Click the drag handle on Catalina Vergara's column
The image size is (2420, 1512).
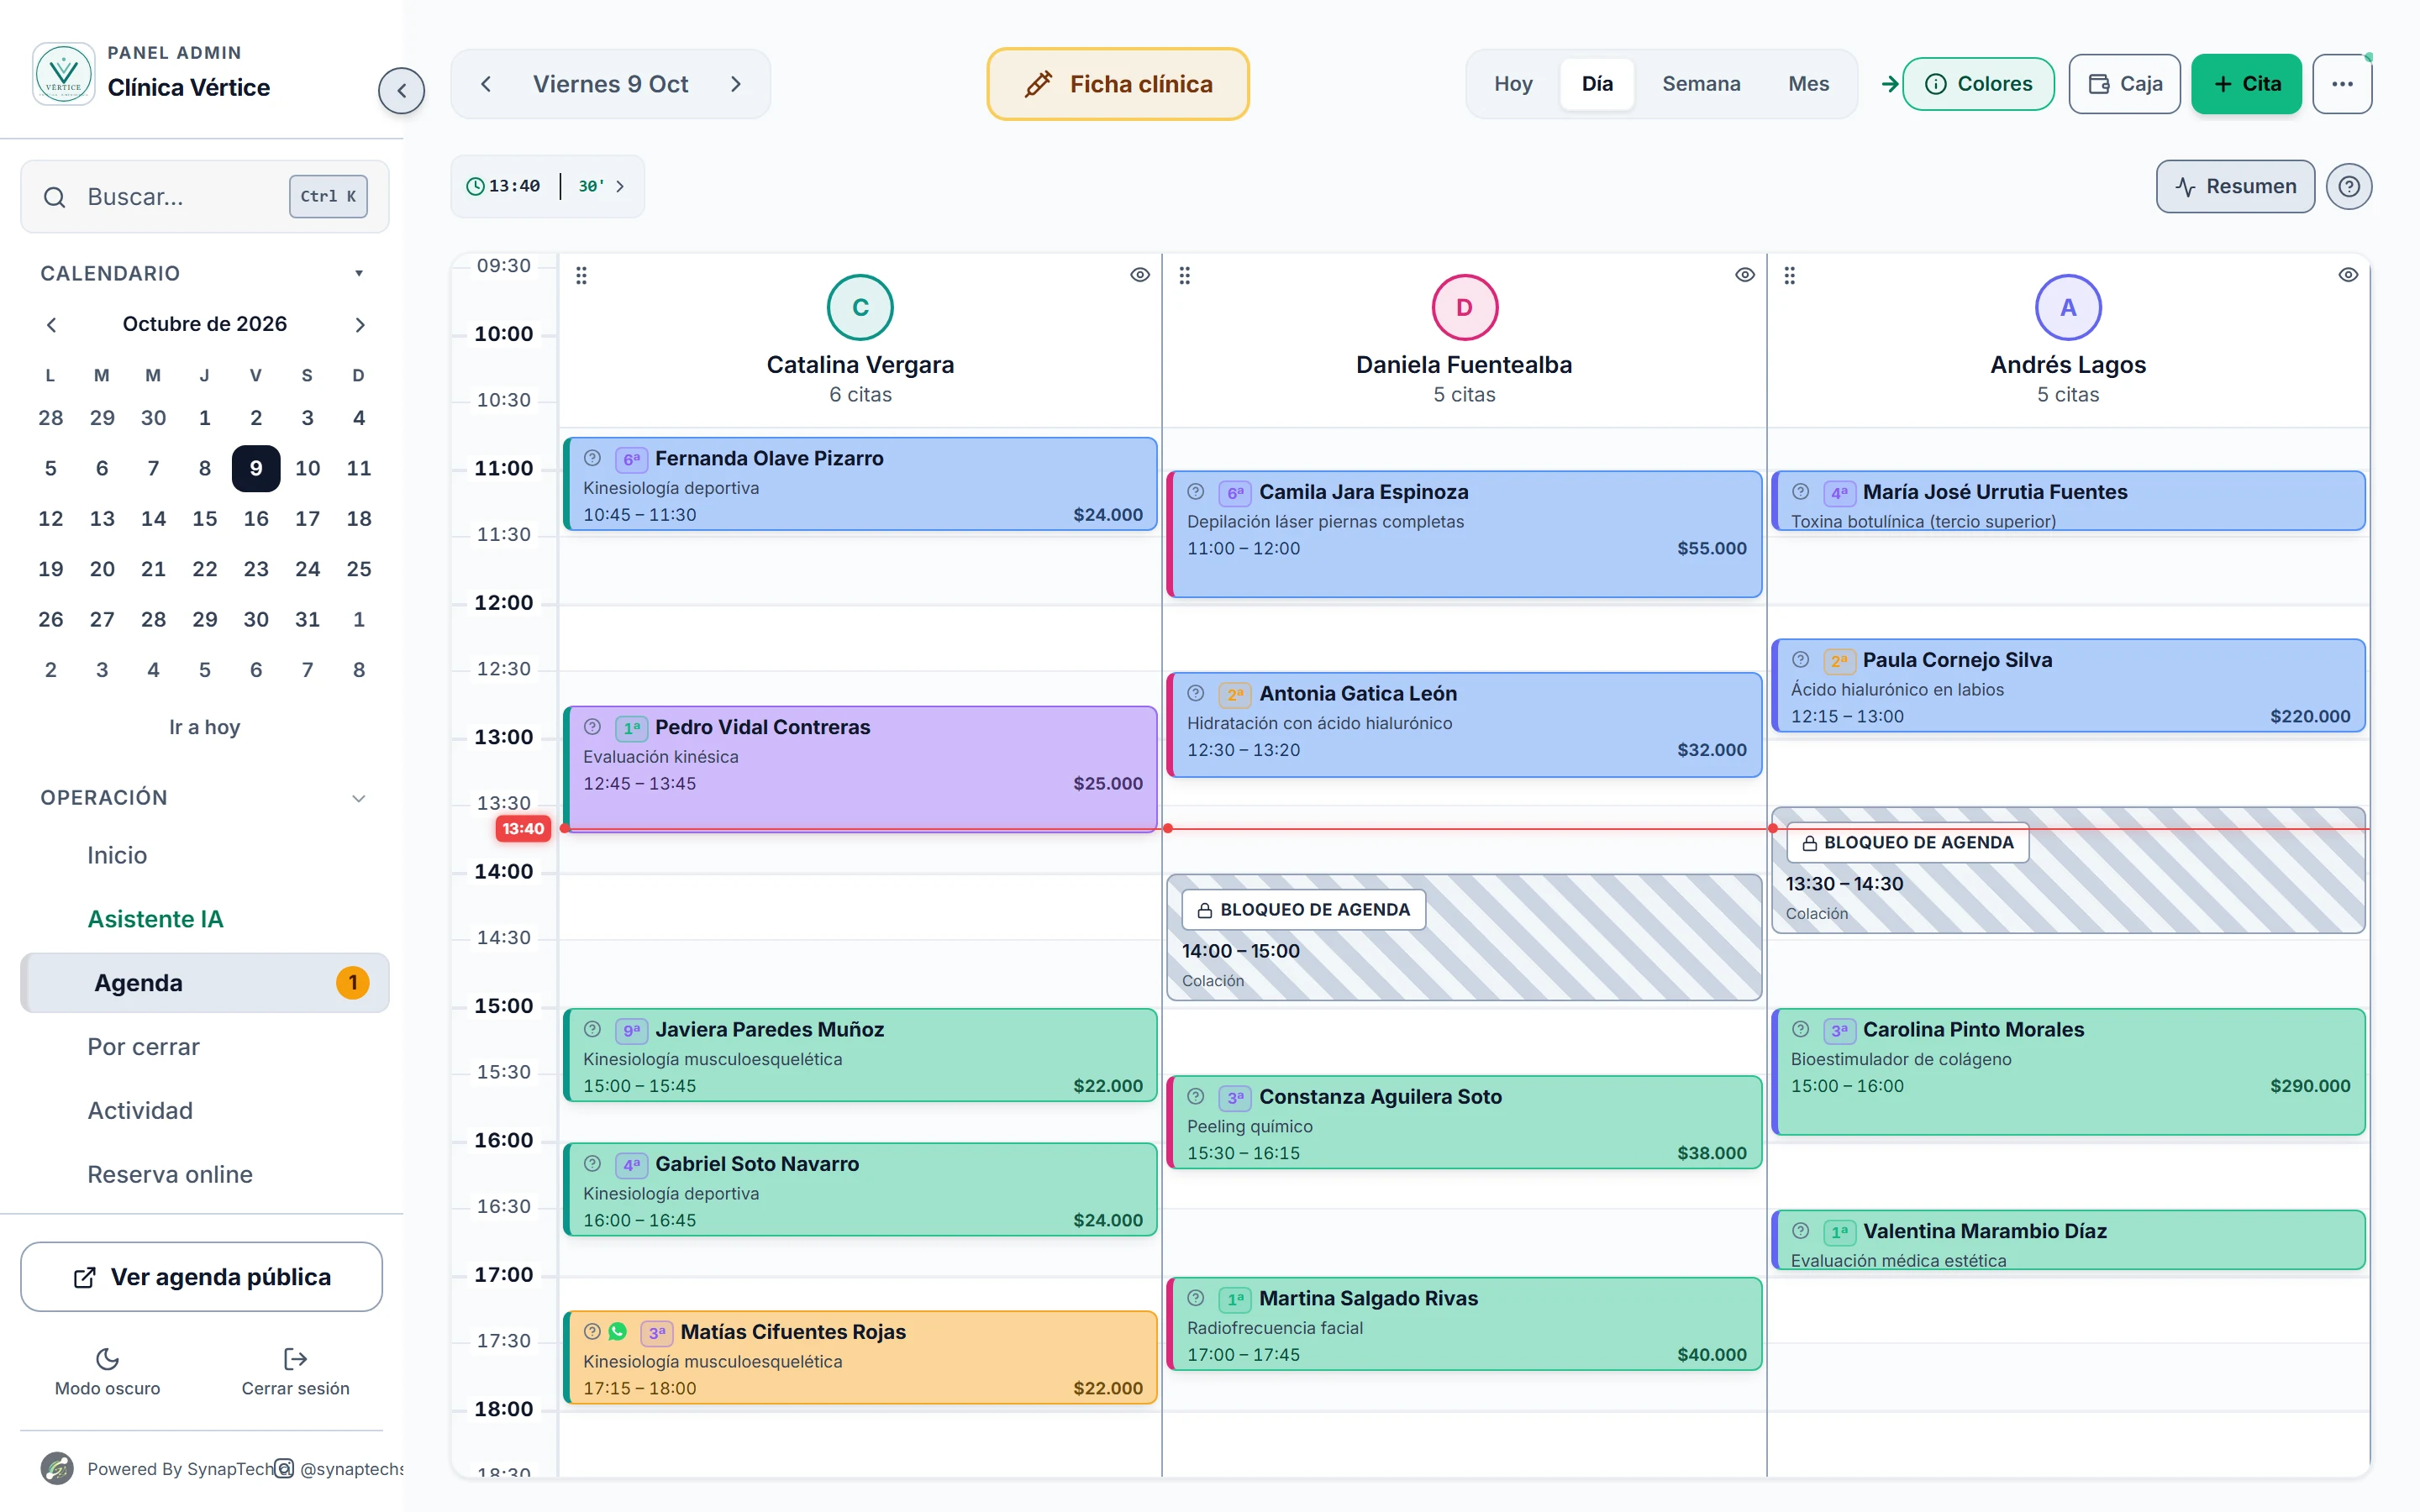581,275
